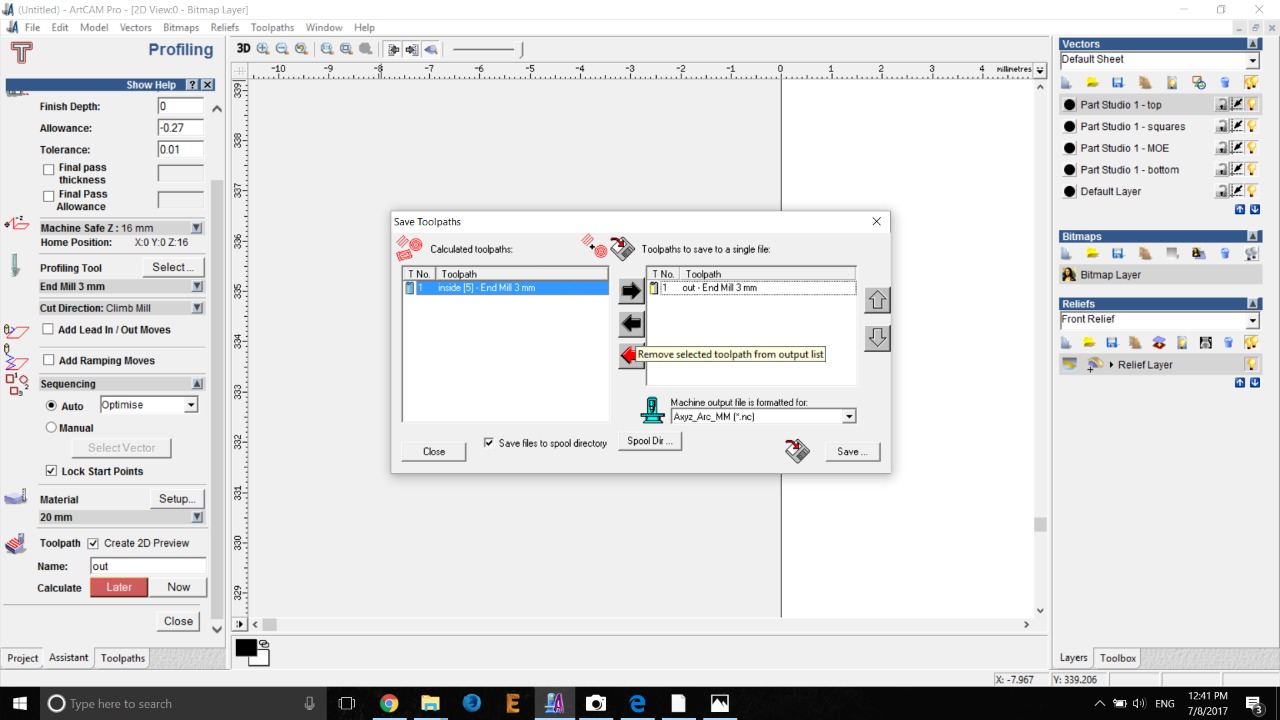Enable Add Ramping Moves
Viewport: 1280px width, 720px height.
point(48,361)
